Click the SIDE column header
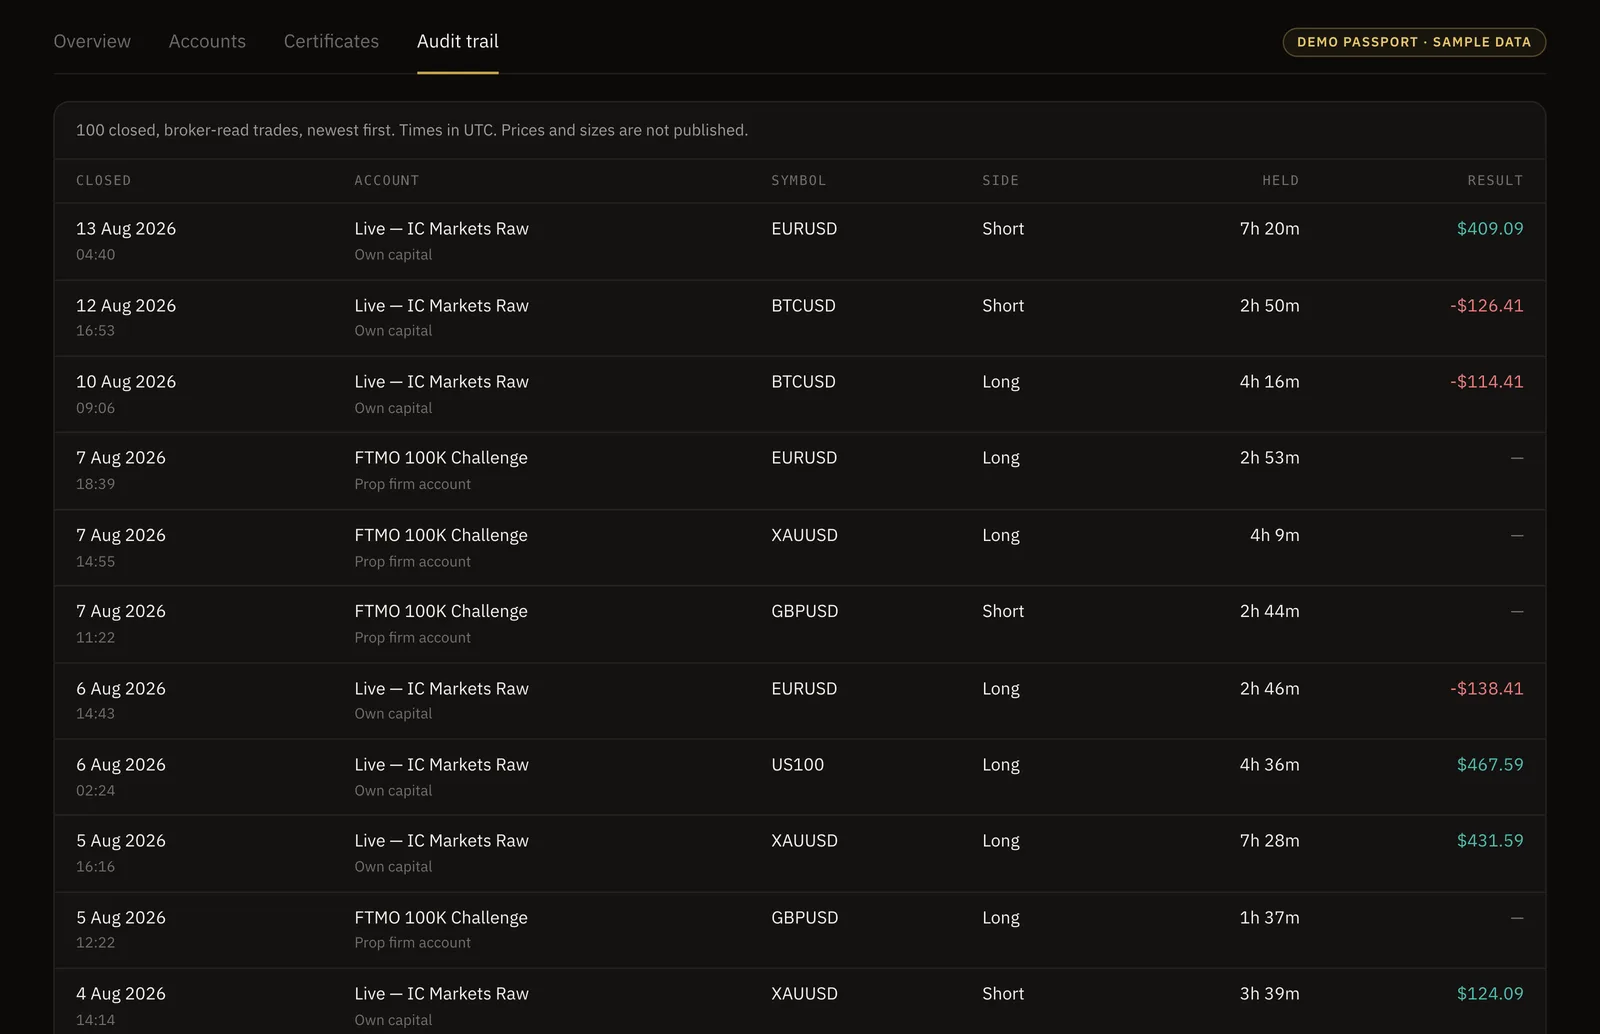The width and height of the screenshot is (1600, 1034). click(x=1001, y=181)
